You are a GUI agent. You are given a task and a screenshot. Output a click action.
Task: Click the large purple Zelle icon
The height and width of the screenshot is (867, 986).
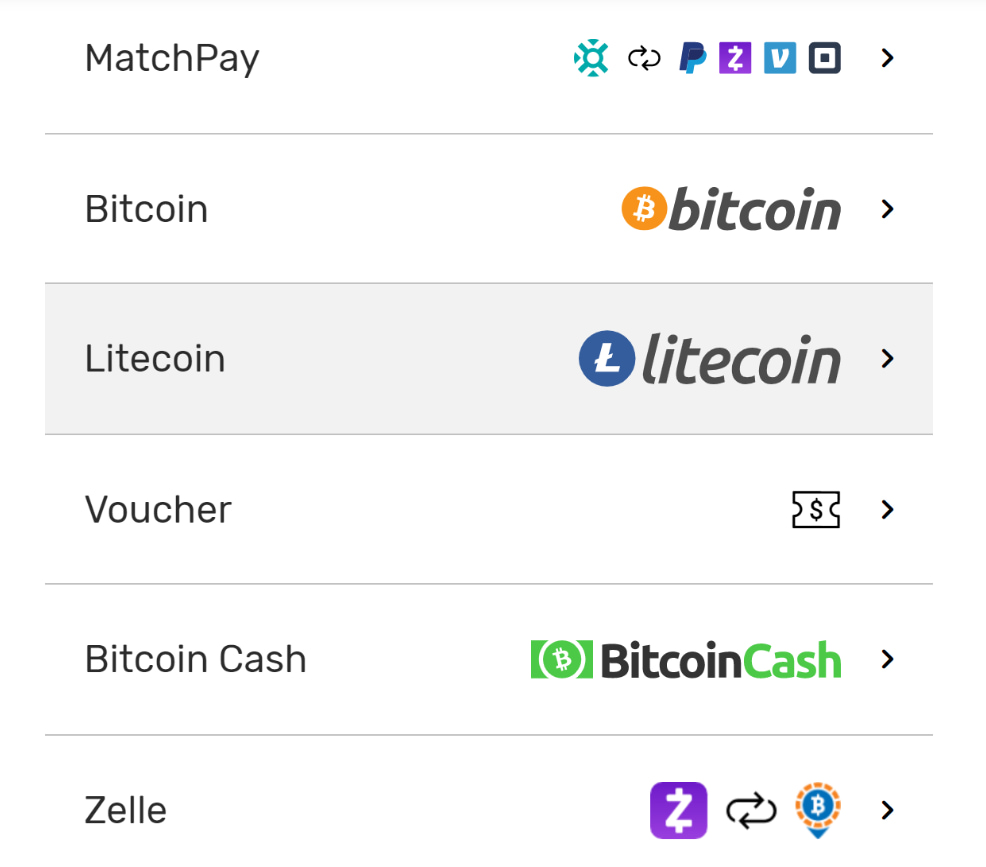coord(679,810)
